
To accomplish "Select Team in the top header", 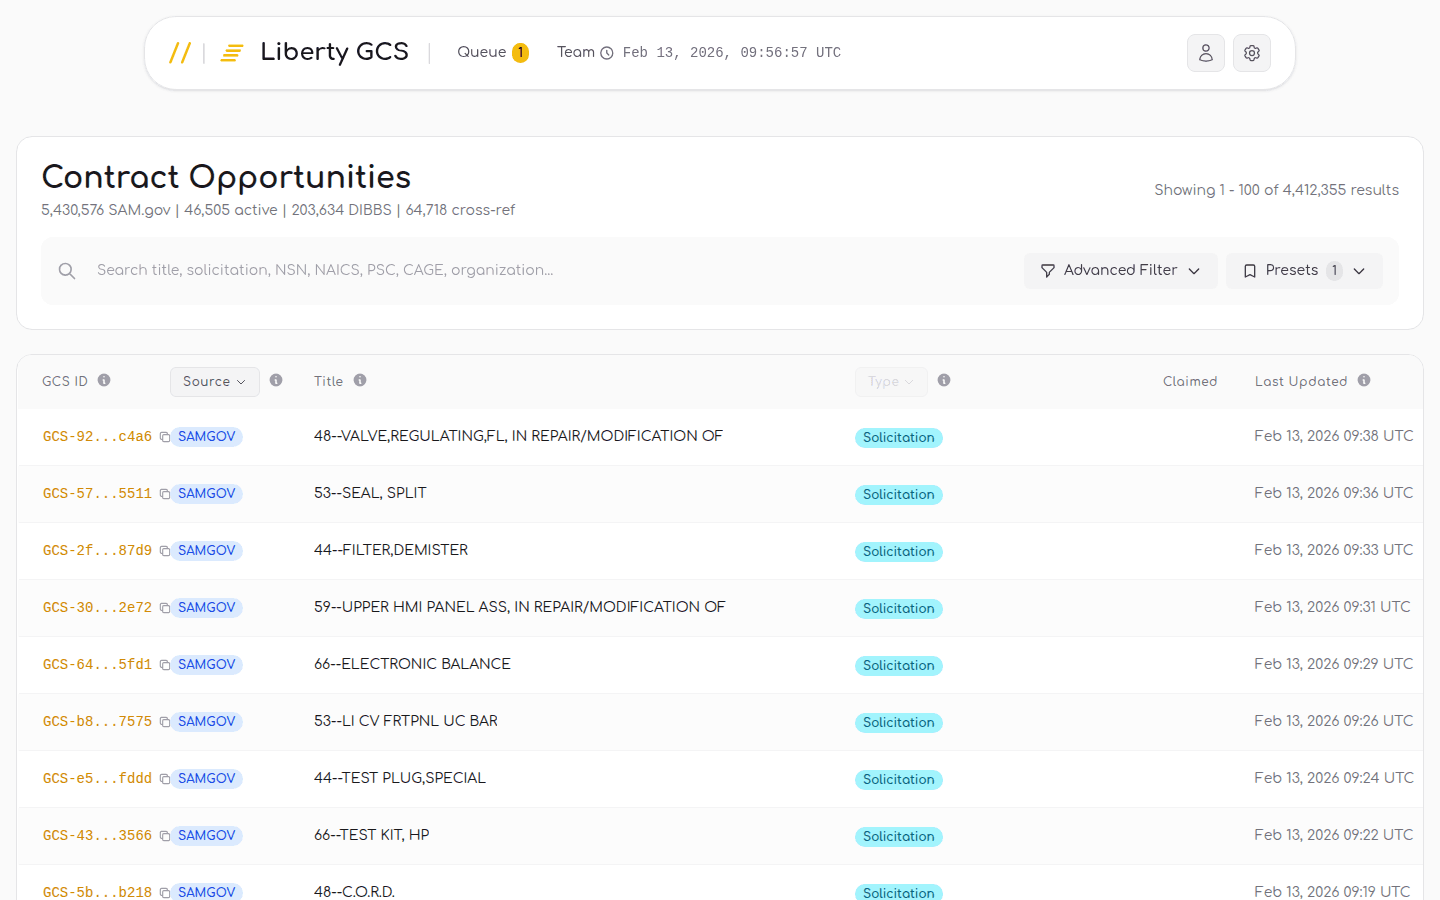I will point(575,51).
